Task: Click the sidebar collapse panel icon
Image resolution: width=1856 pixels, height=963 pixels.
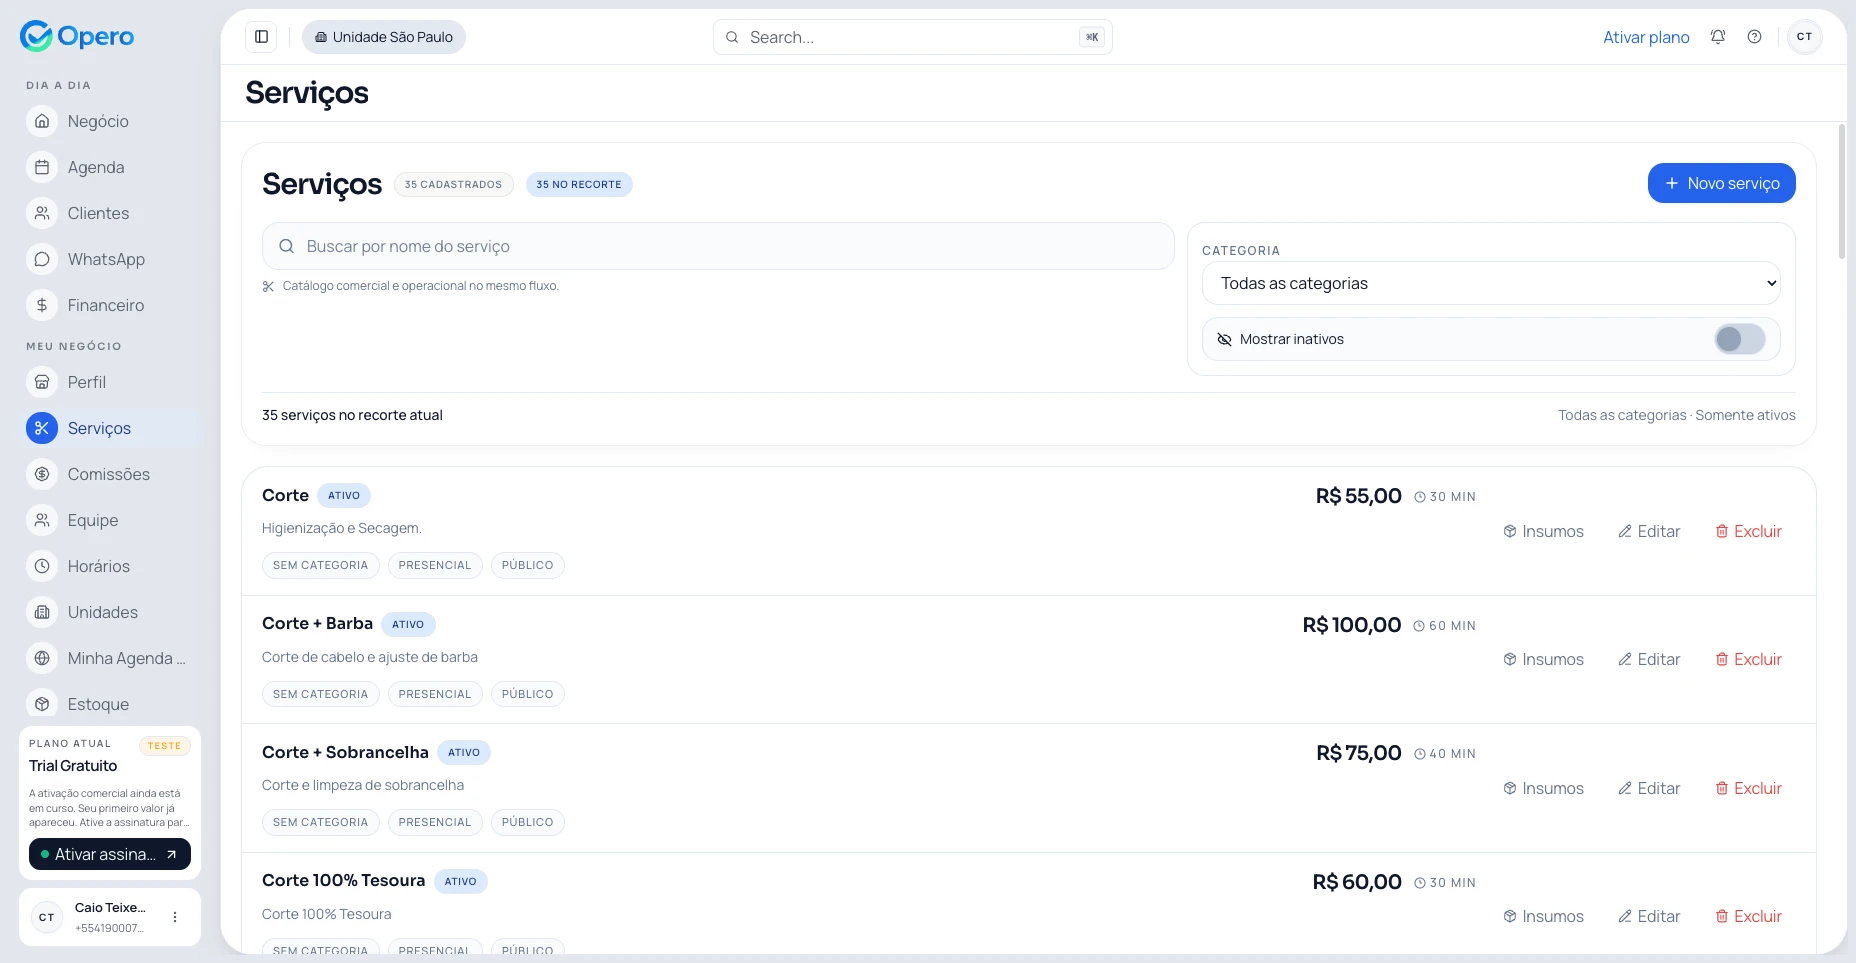Action: tap(261, 37)
